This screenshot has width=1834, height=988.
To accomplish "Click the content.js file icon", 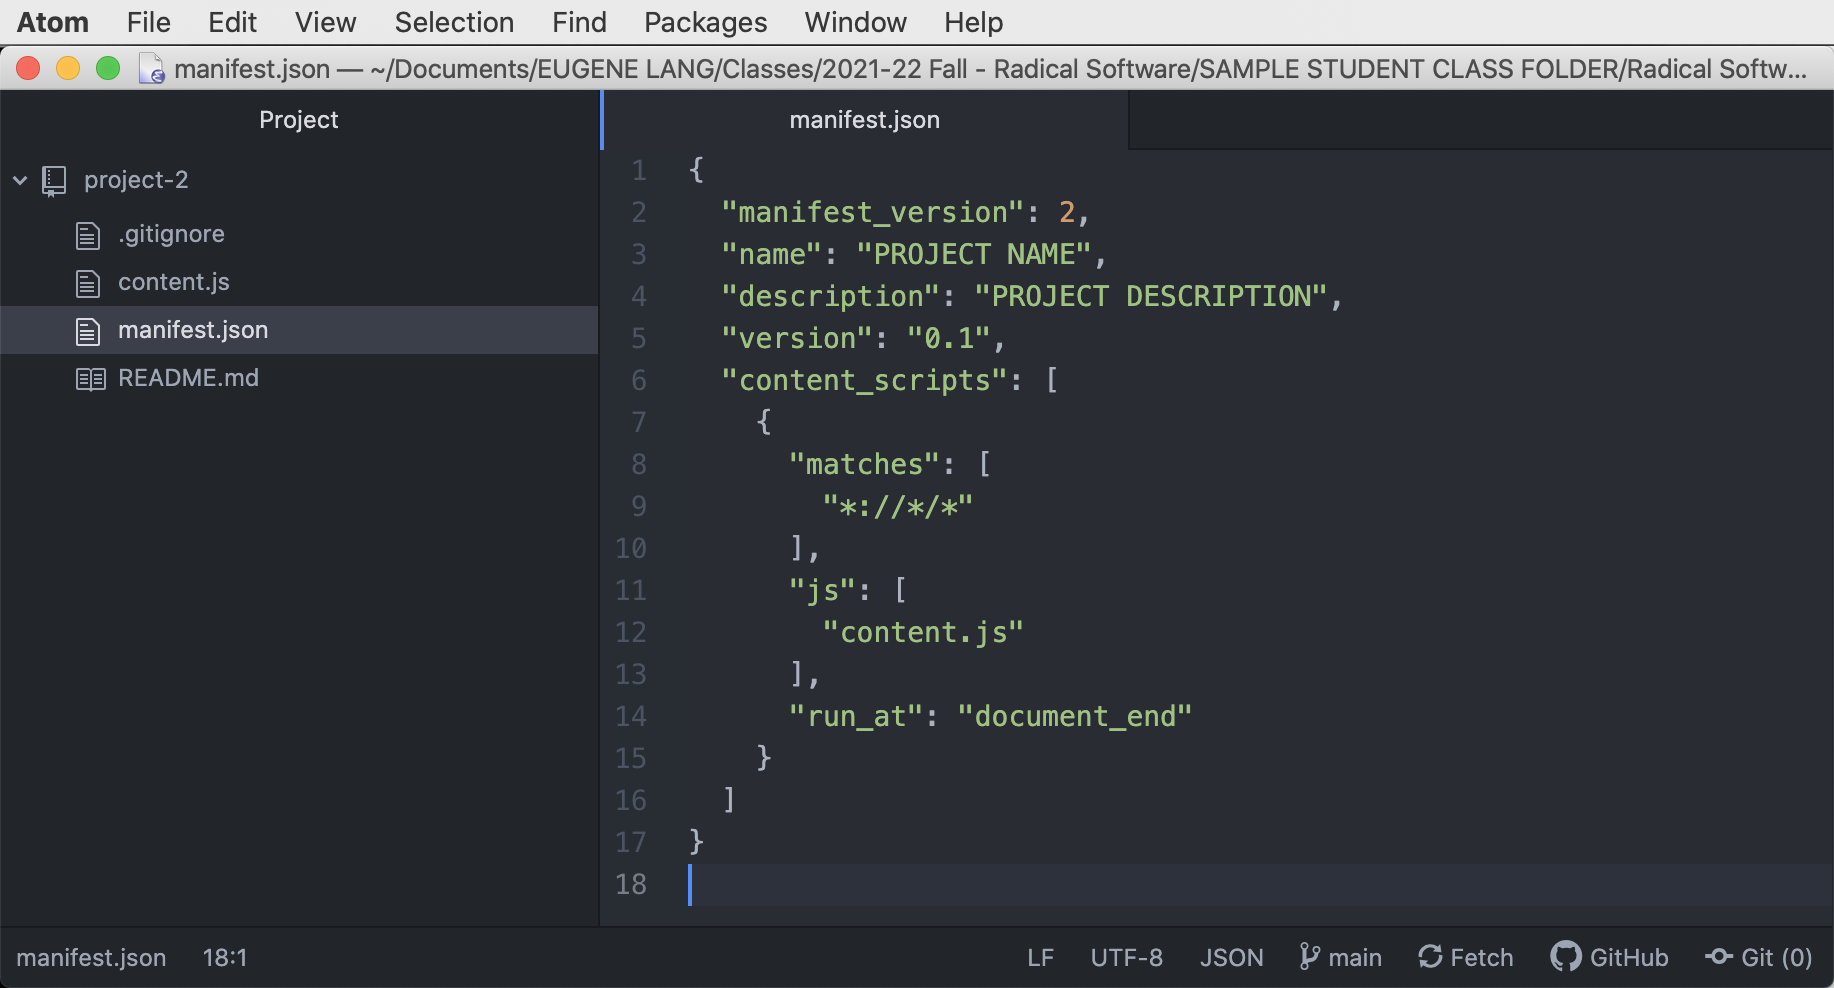I will [88, 283].
